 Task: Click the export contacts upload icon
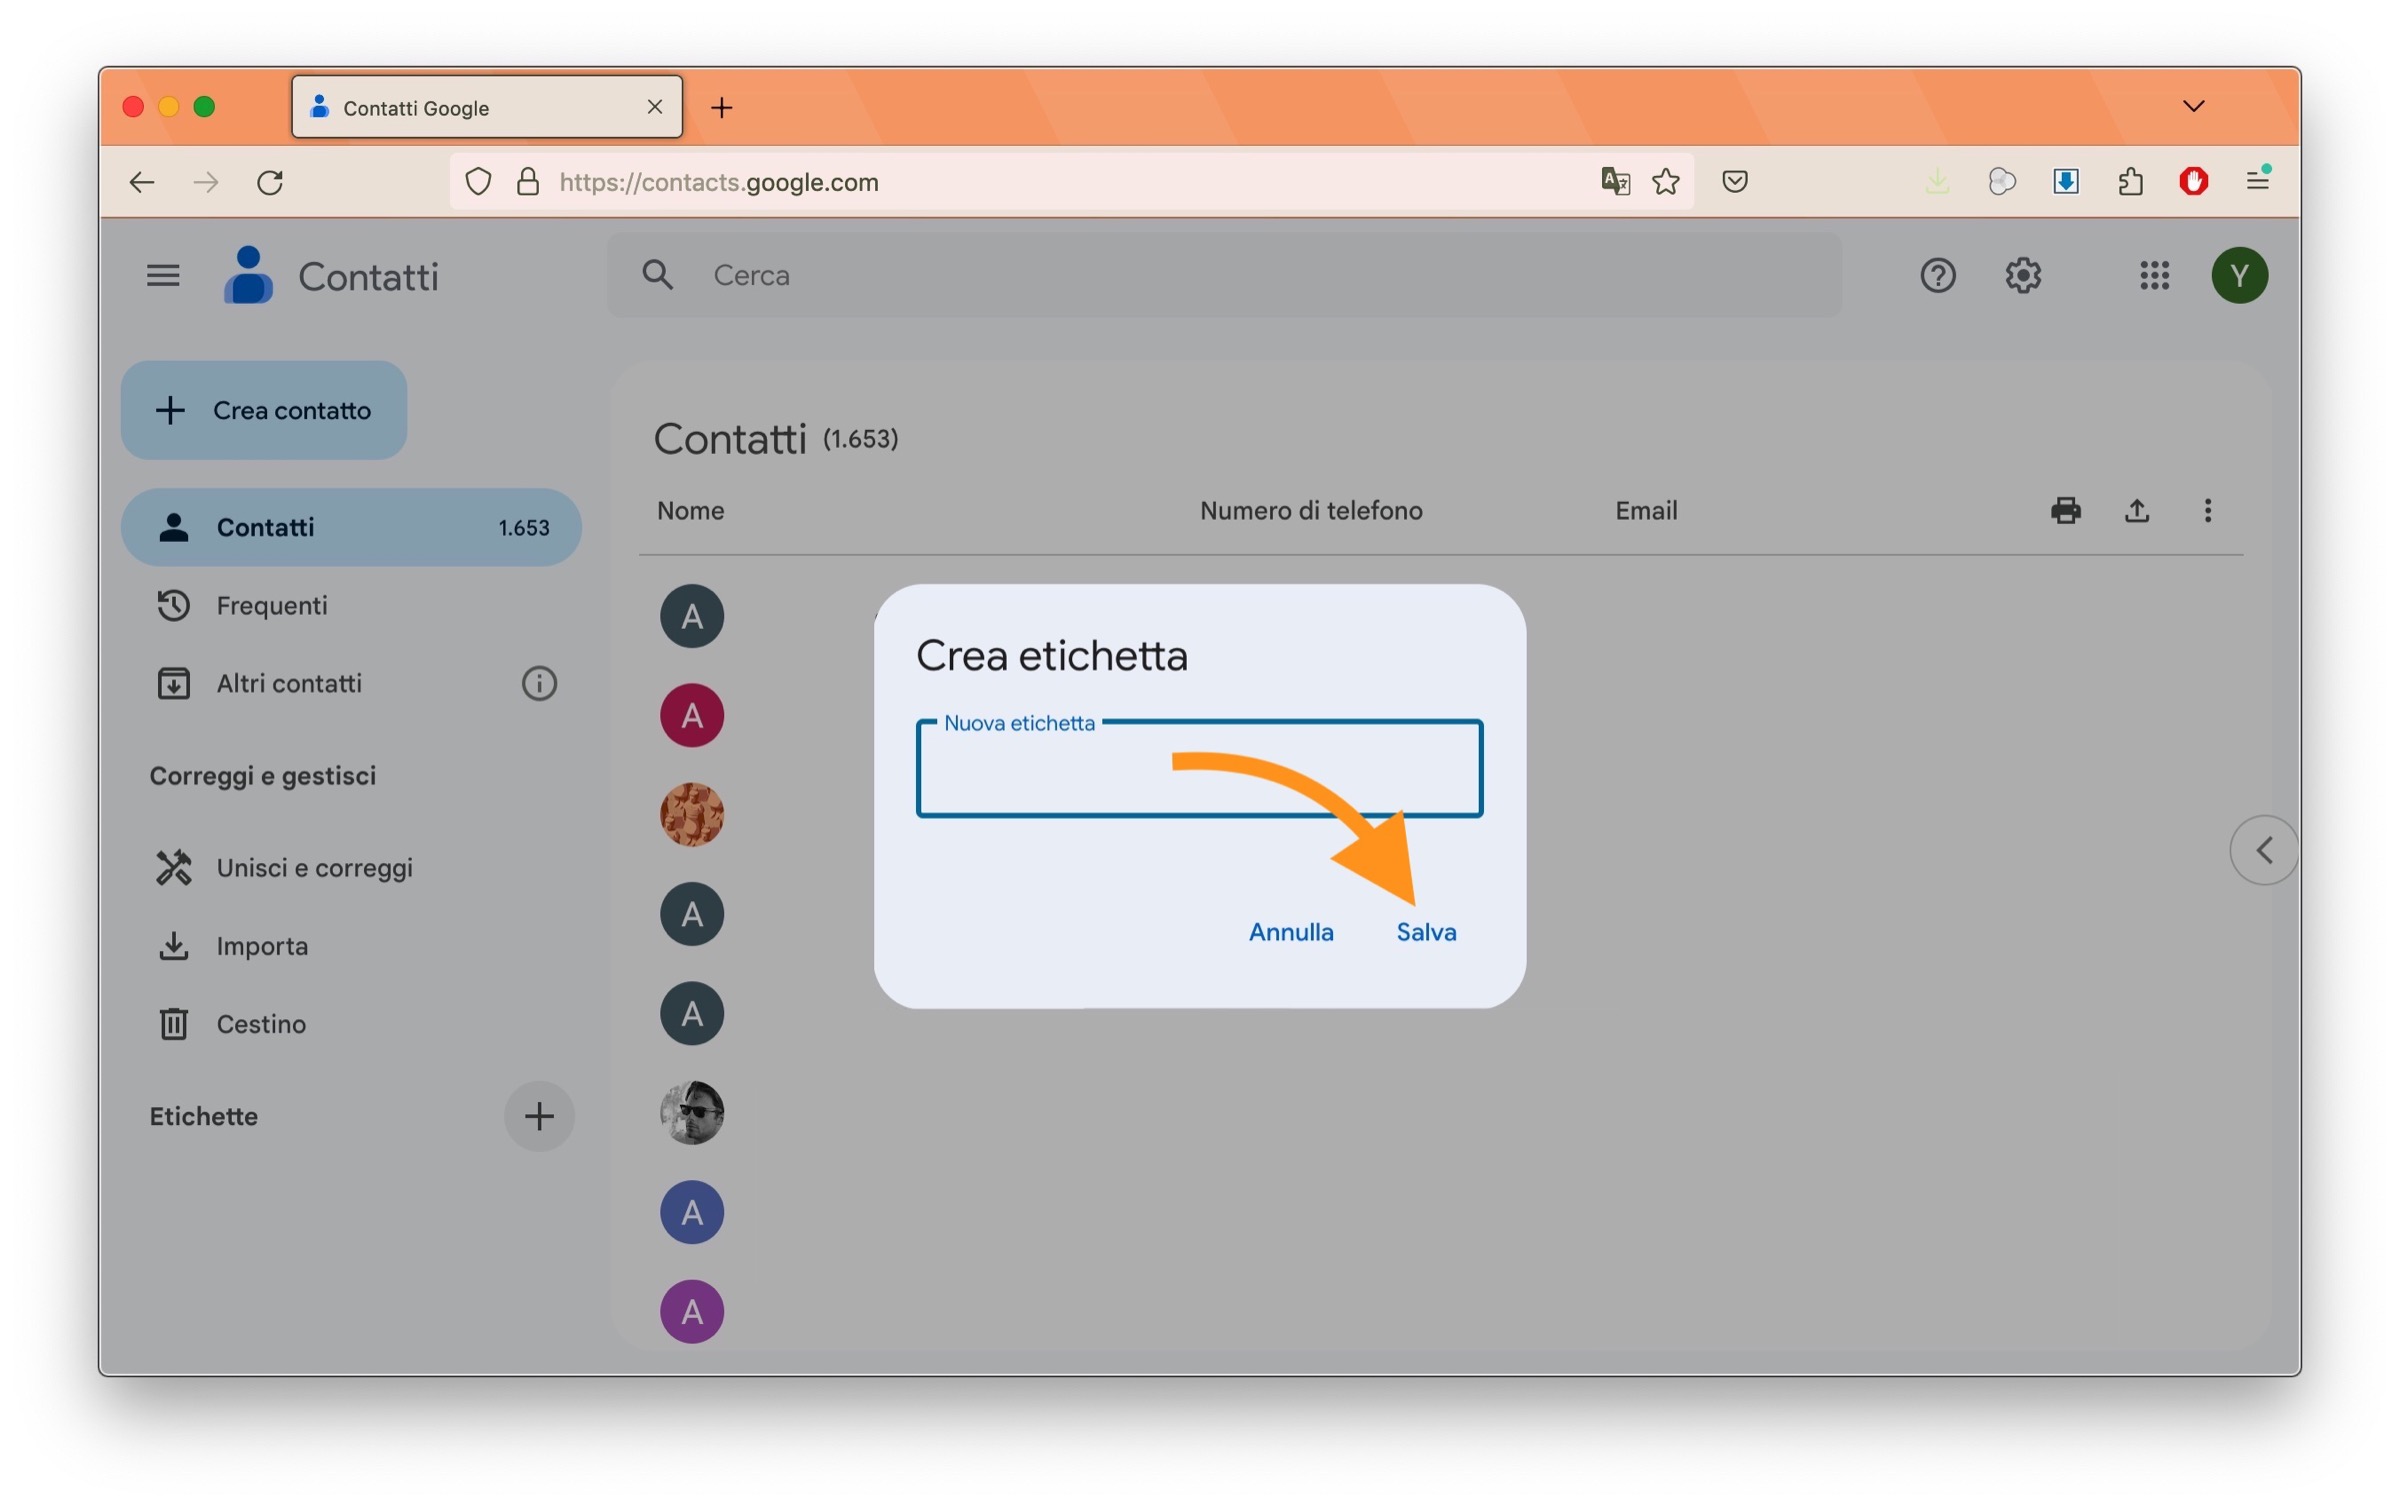pos(2136,511)
